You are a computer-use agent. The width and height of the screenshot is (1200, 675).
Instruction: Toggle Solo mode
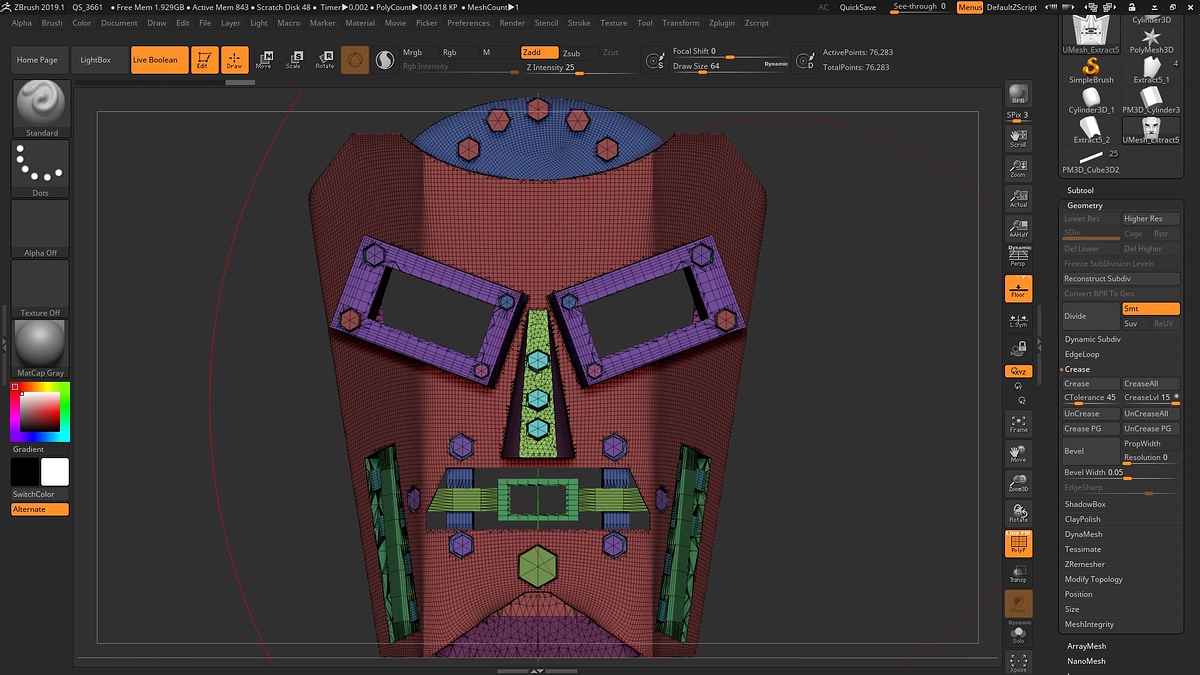[x=1018, y=635]
